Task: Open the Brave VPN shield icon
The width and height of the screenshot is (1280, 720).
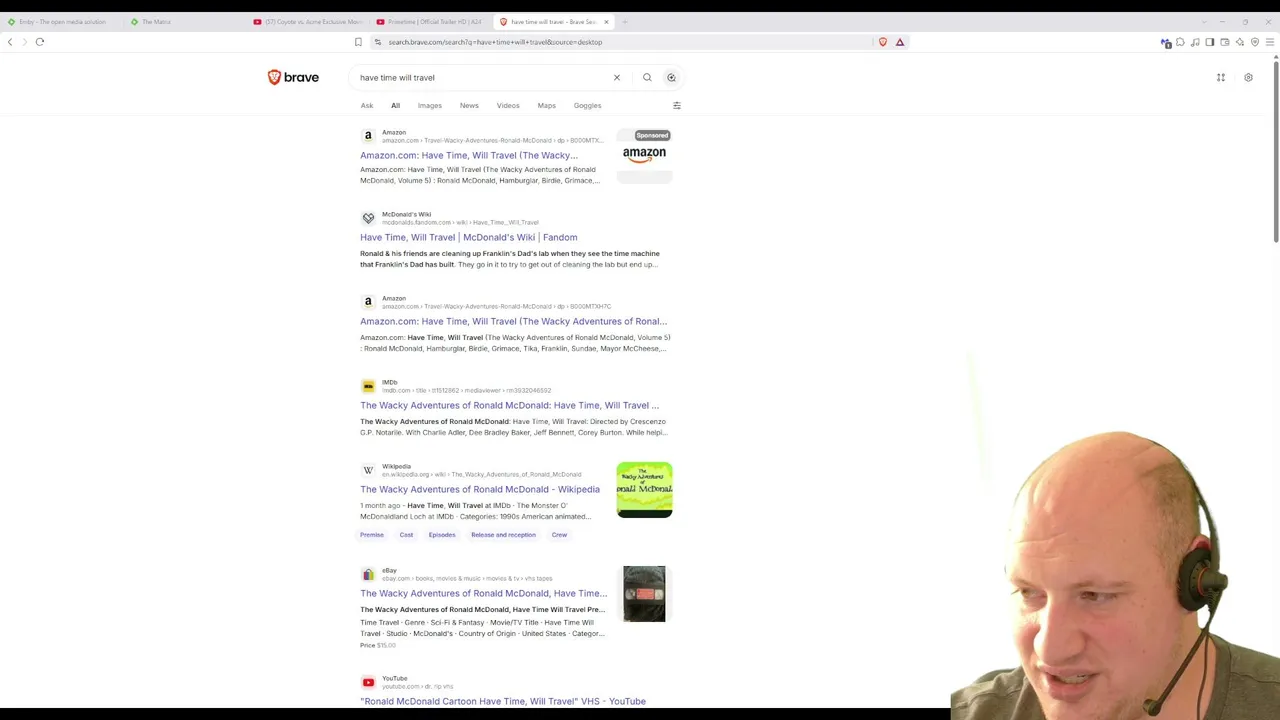Action: (1255, 42)
